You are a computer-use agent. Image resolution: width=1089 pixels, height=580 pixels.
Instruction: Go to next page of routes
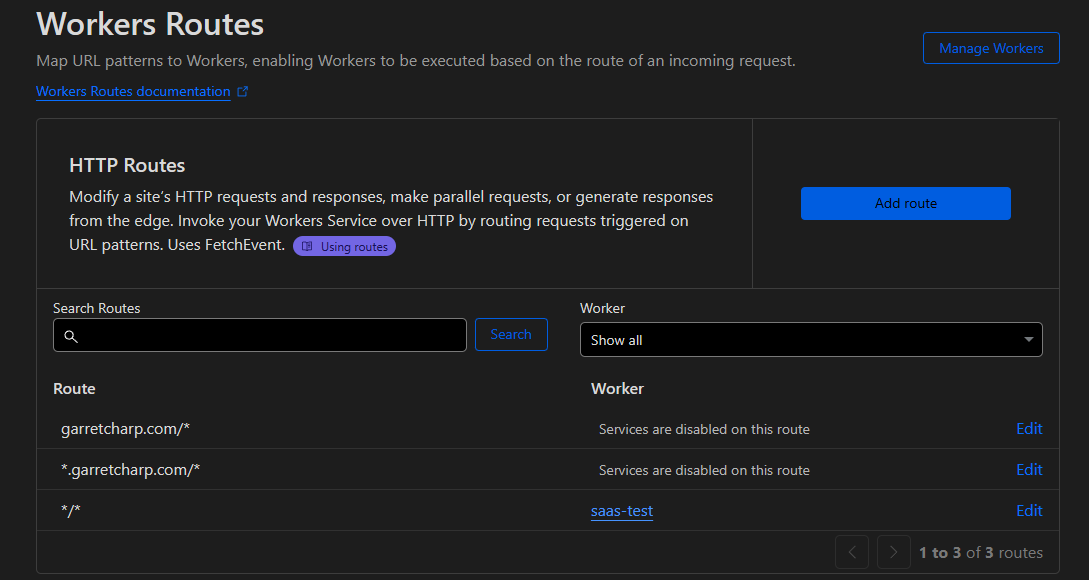(894, 552)
